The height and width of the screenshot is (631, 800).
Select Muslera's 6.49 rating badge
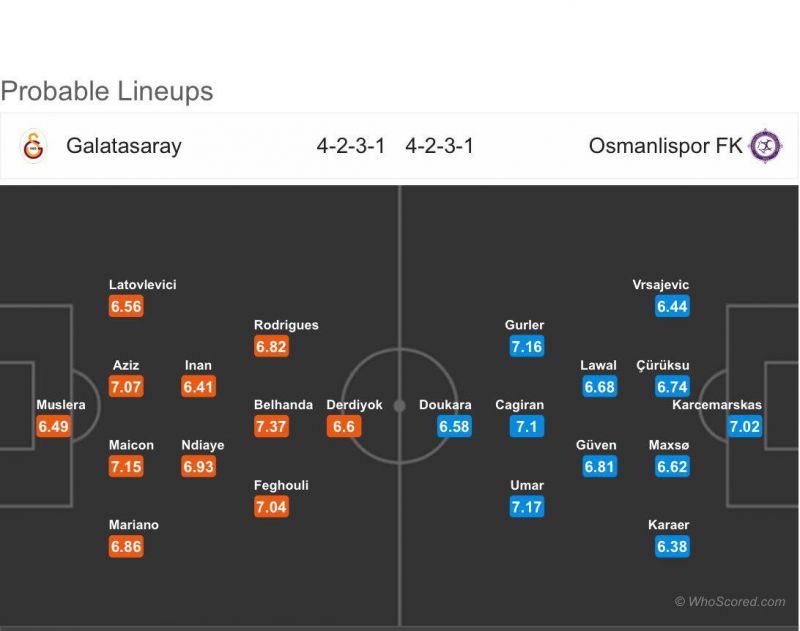(54, 426)
